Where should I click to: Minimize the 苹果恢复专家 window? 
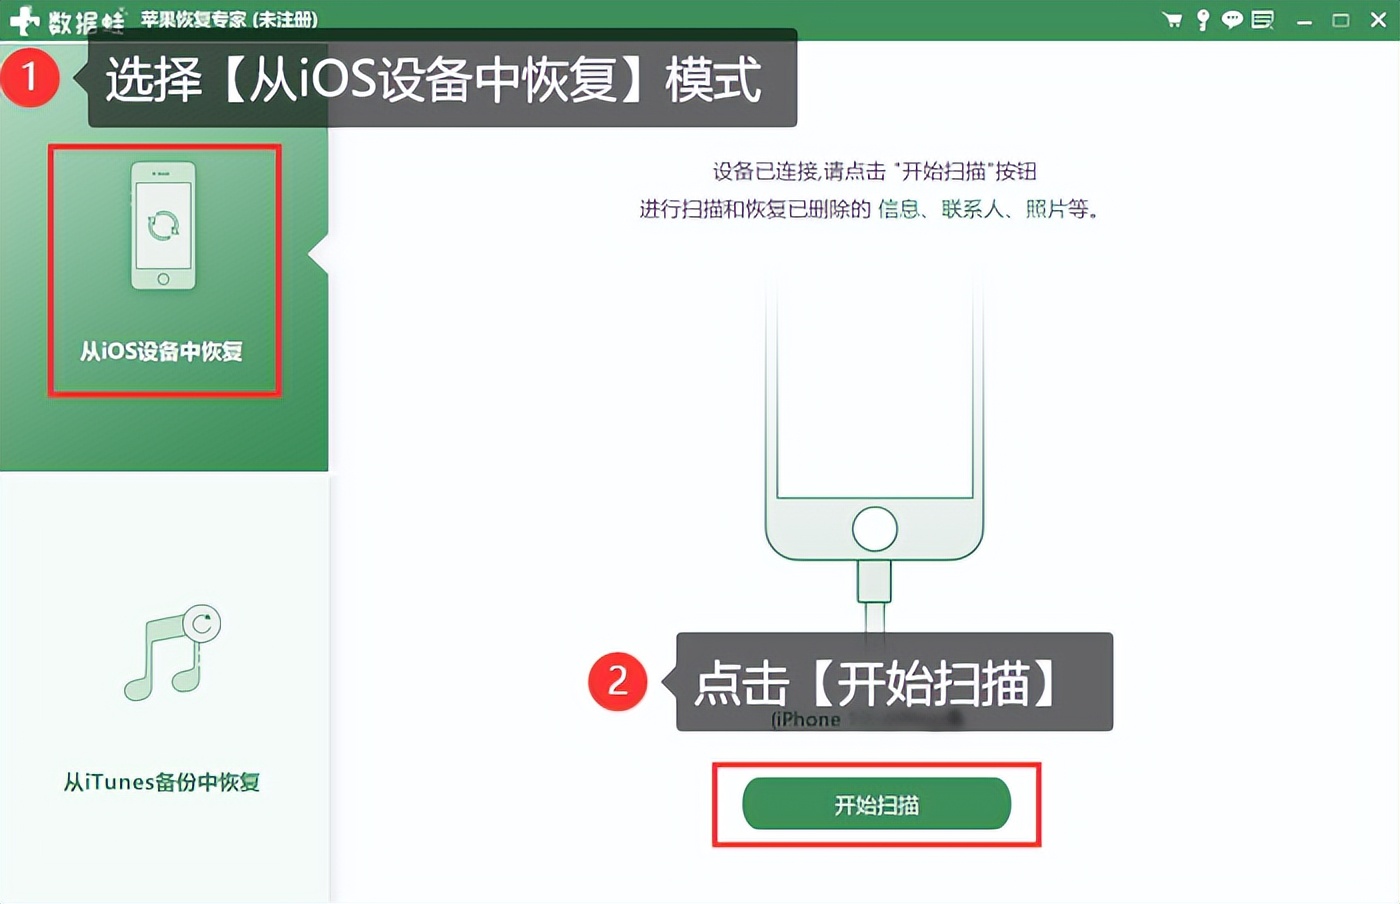tap(1304, 20)
